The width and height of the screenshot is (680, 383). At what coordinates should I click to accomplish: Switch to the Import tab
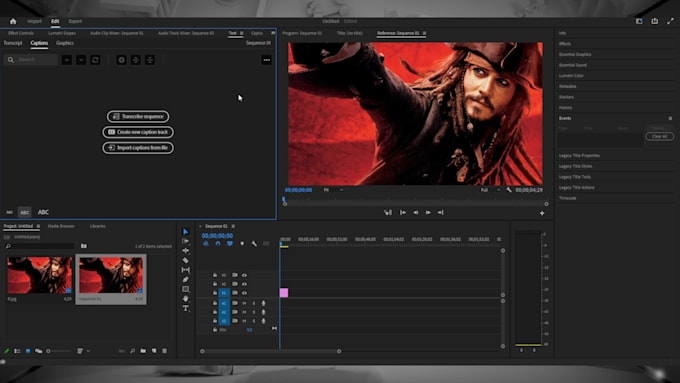click(x=34, y=21)
